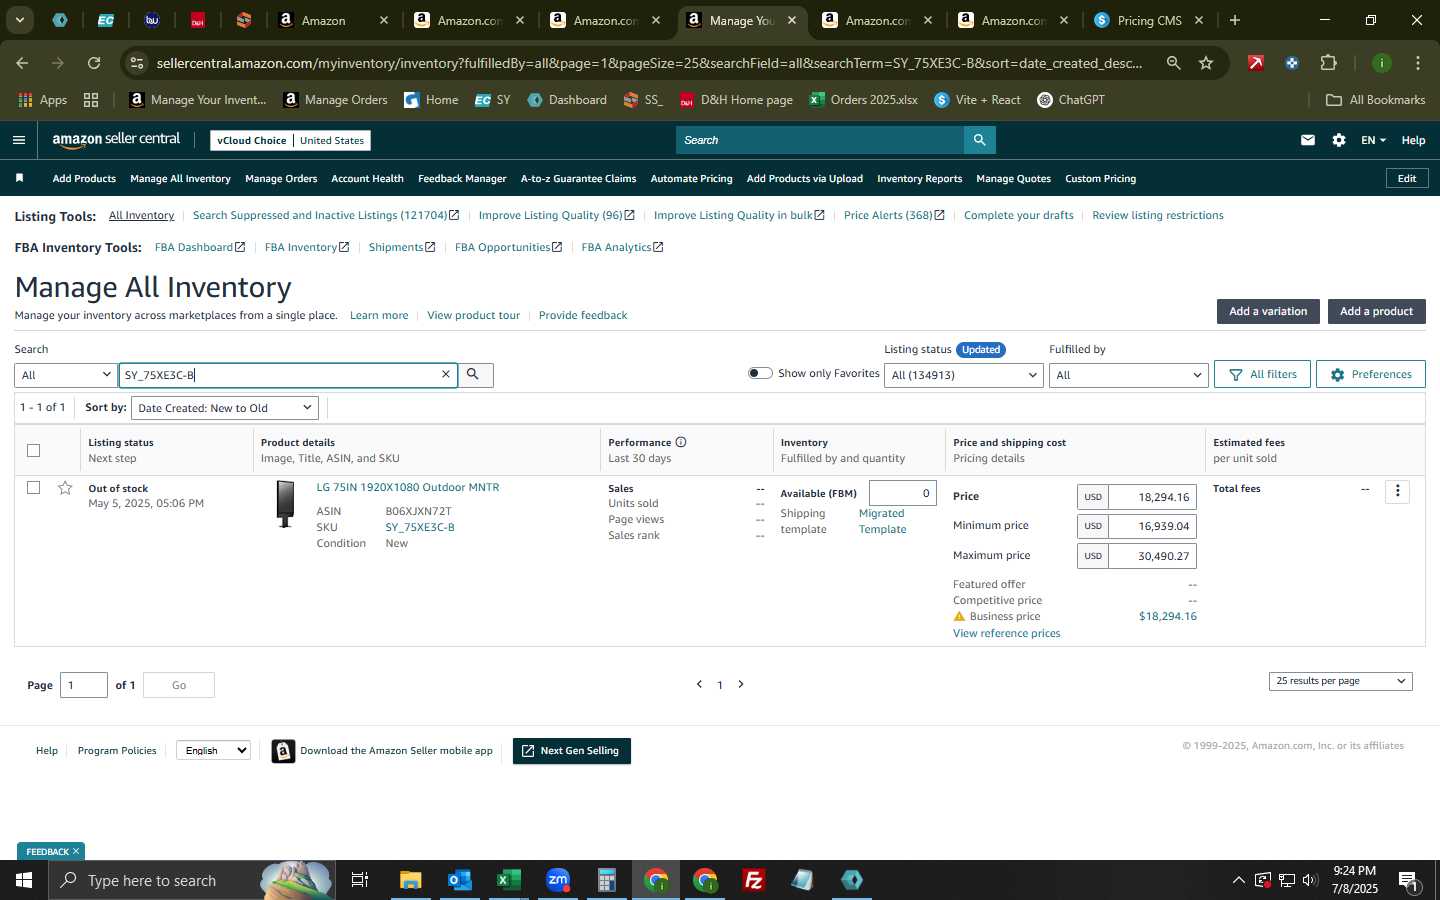
Task: Open the Preferences button
Action: pyautogui.click(x=1370, y=374)
